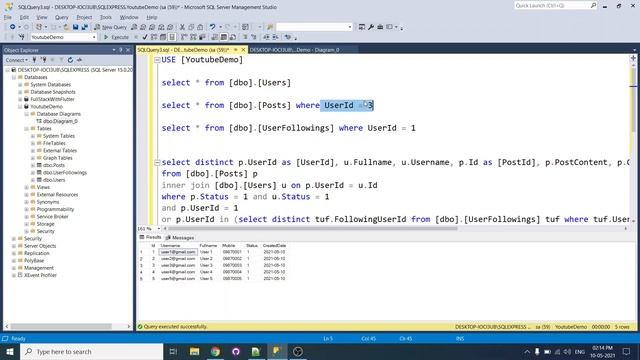This screenshot has height=360, width=640.
Task: Run the query with Execute button
Action: [x=116, y=37]
